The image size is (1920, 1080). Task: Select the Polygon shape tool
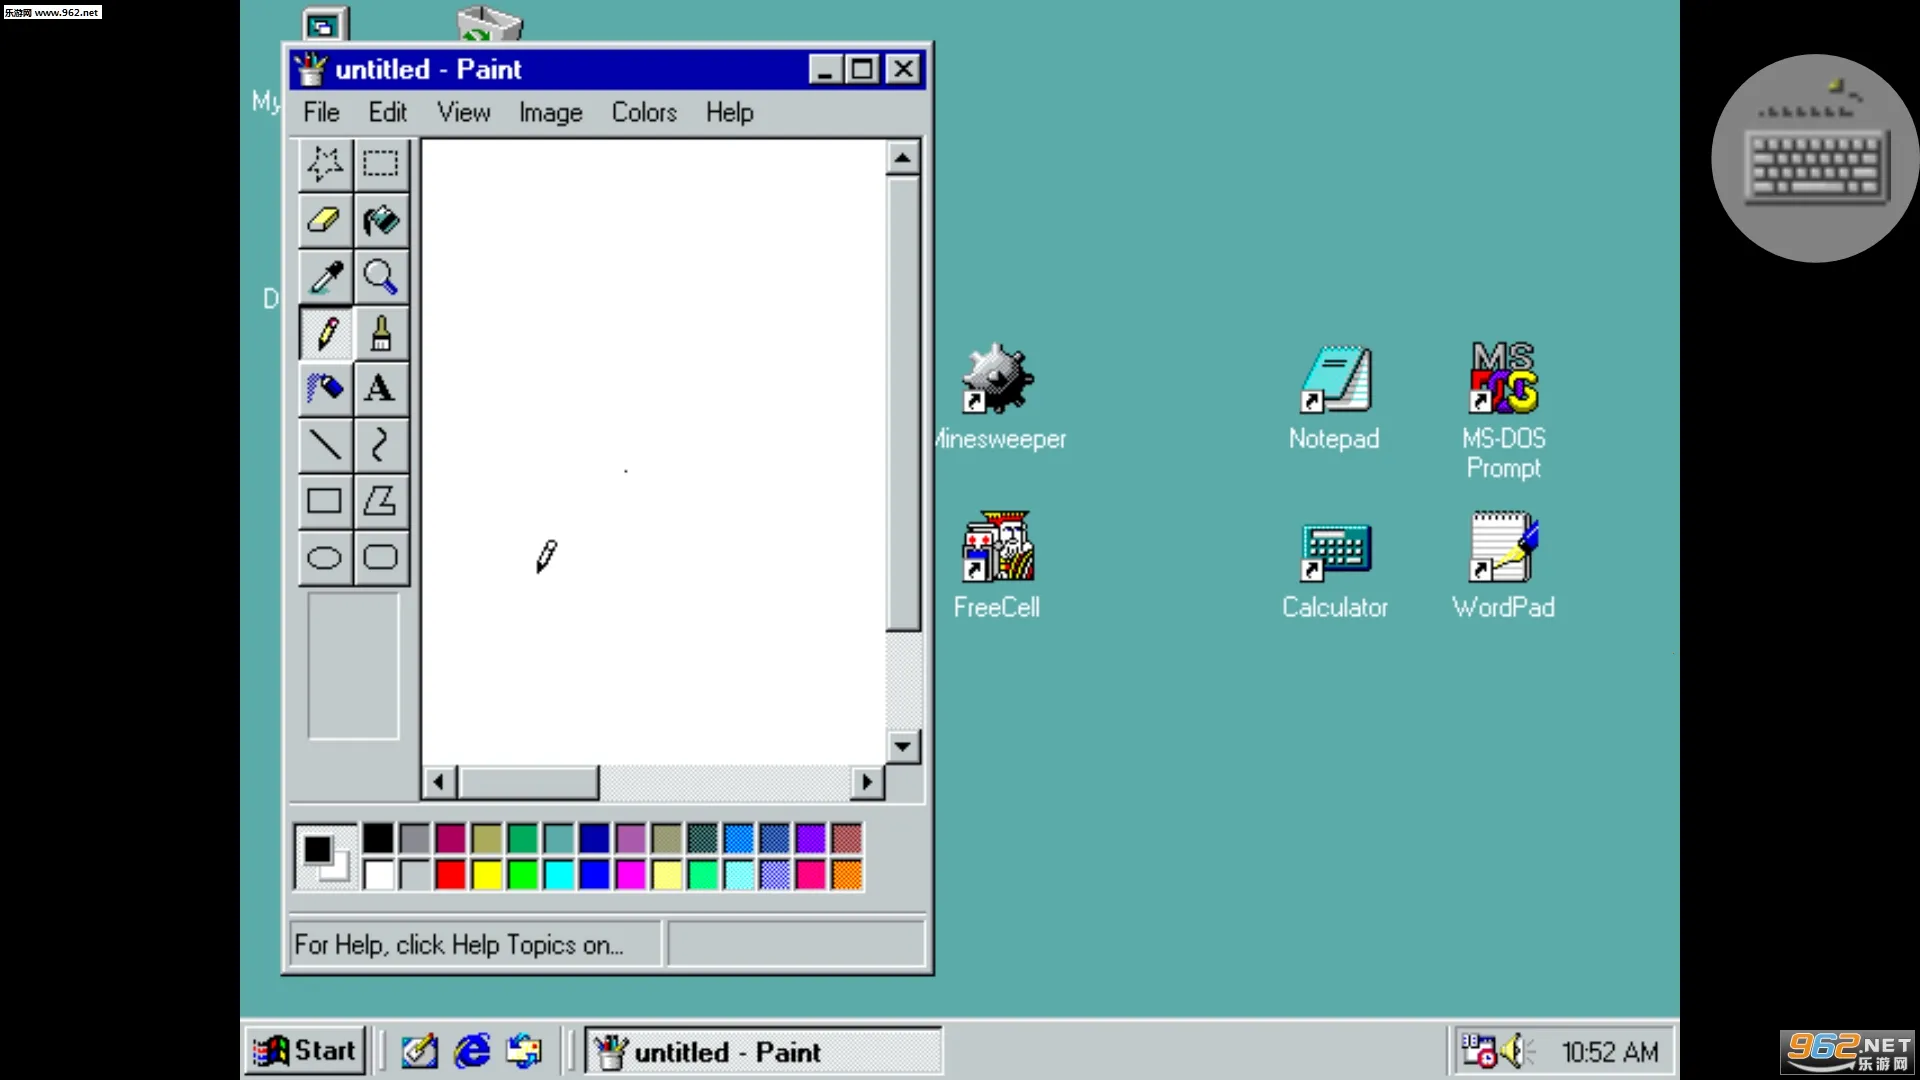(381, 500)
